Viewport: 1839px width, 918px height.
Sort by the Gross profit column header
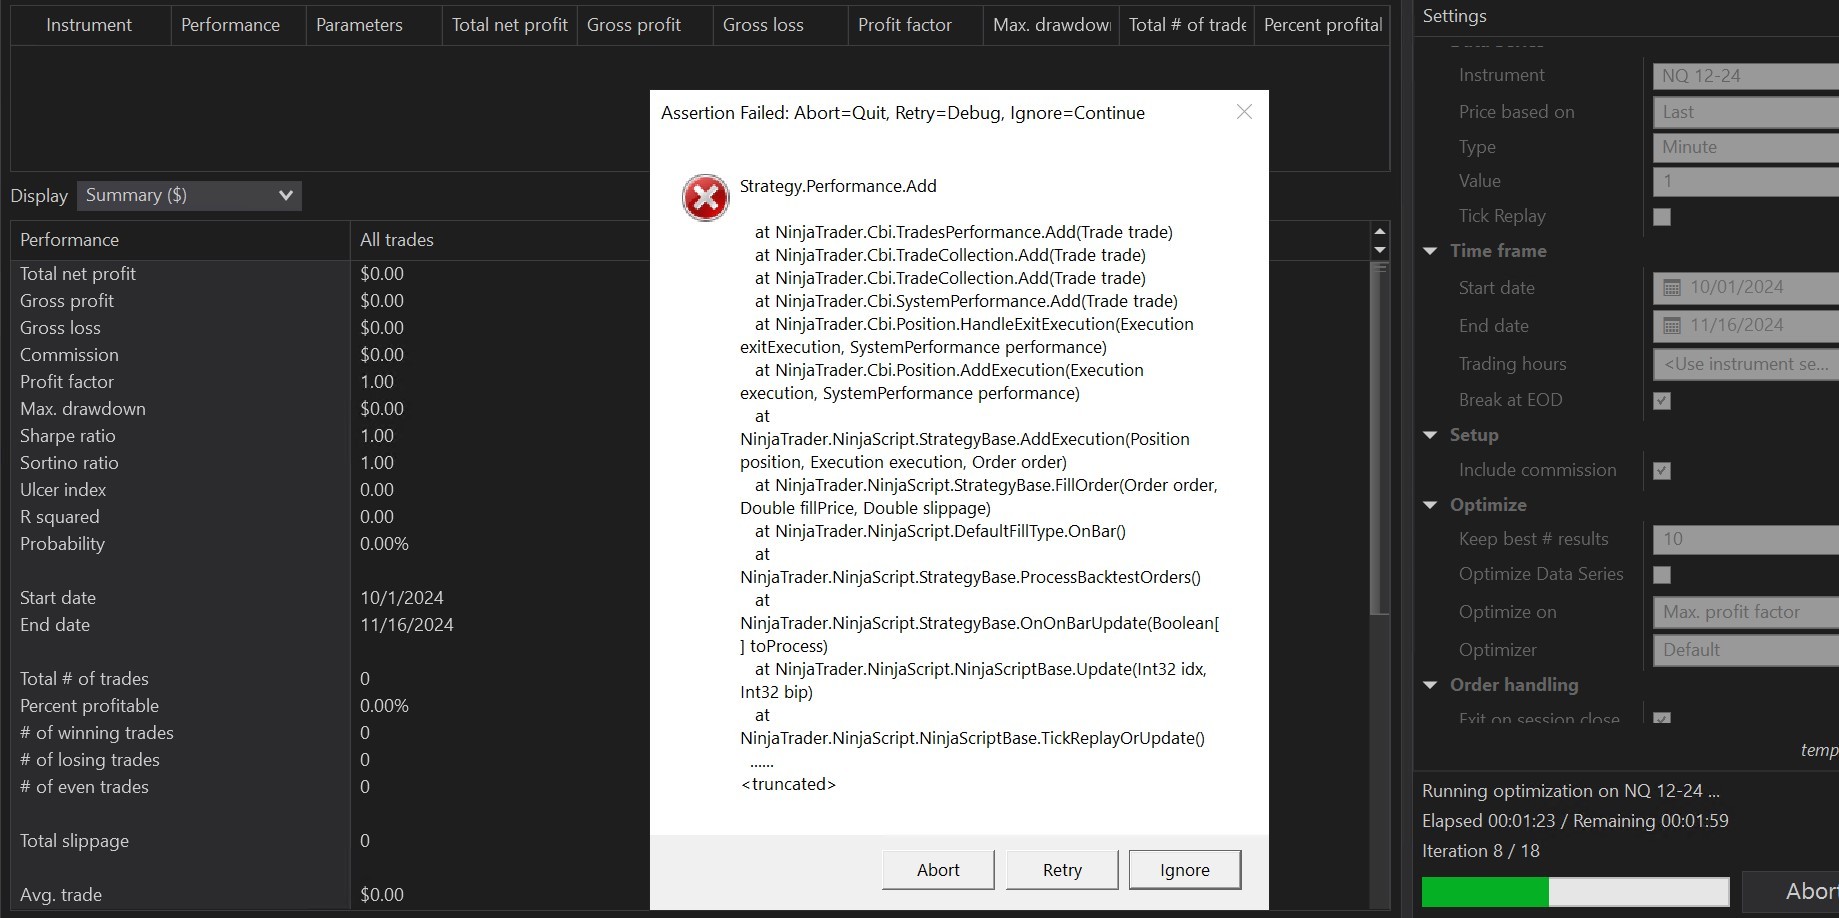(x=645, y=25)
